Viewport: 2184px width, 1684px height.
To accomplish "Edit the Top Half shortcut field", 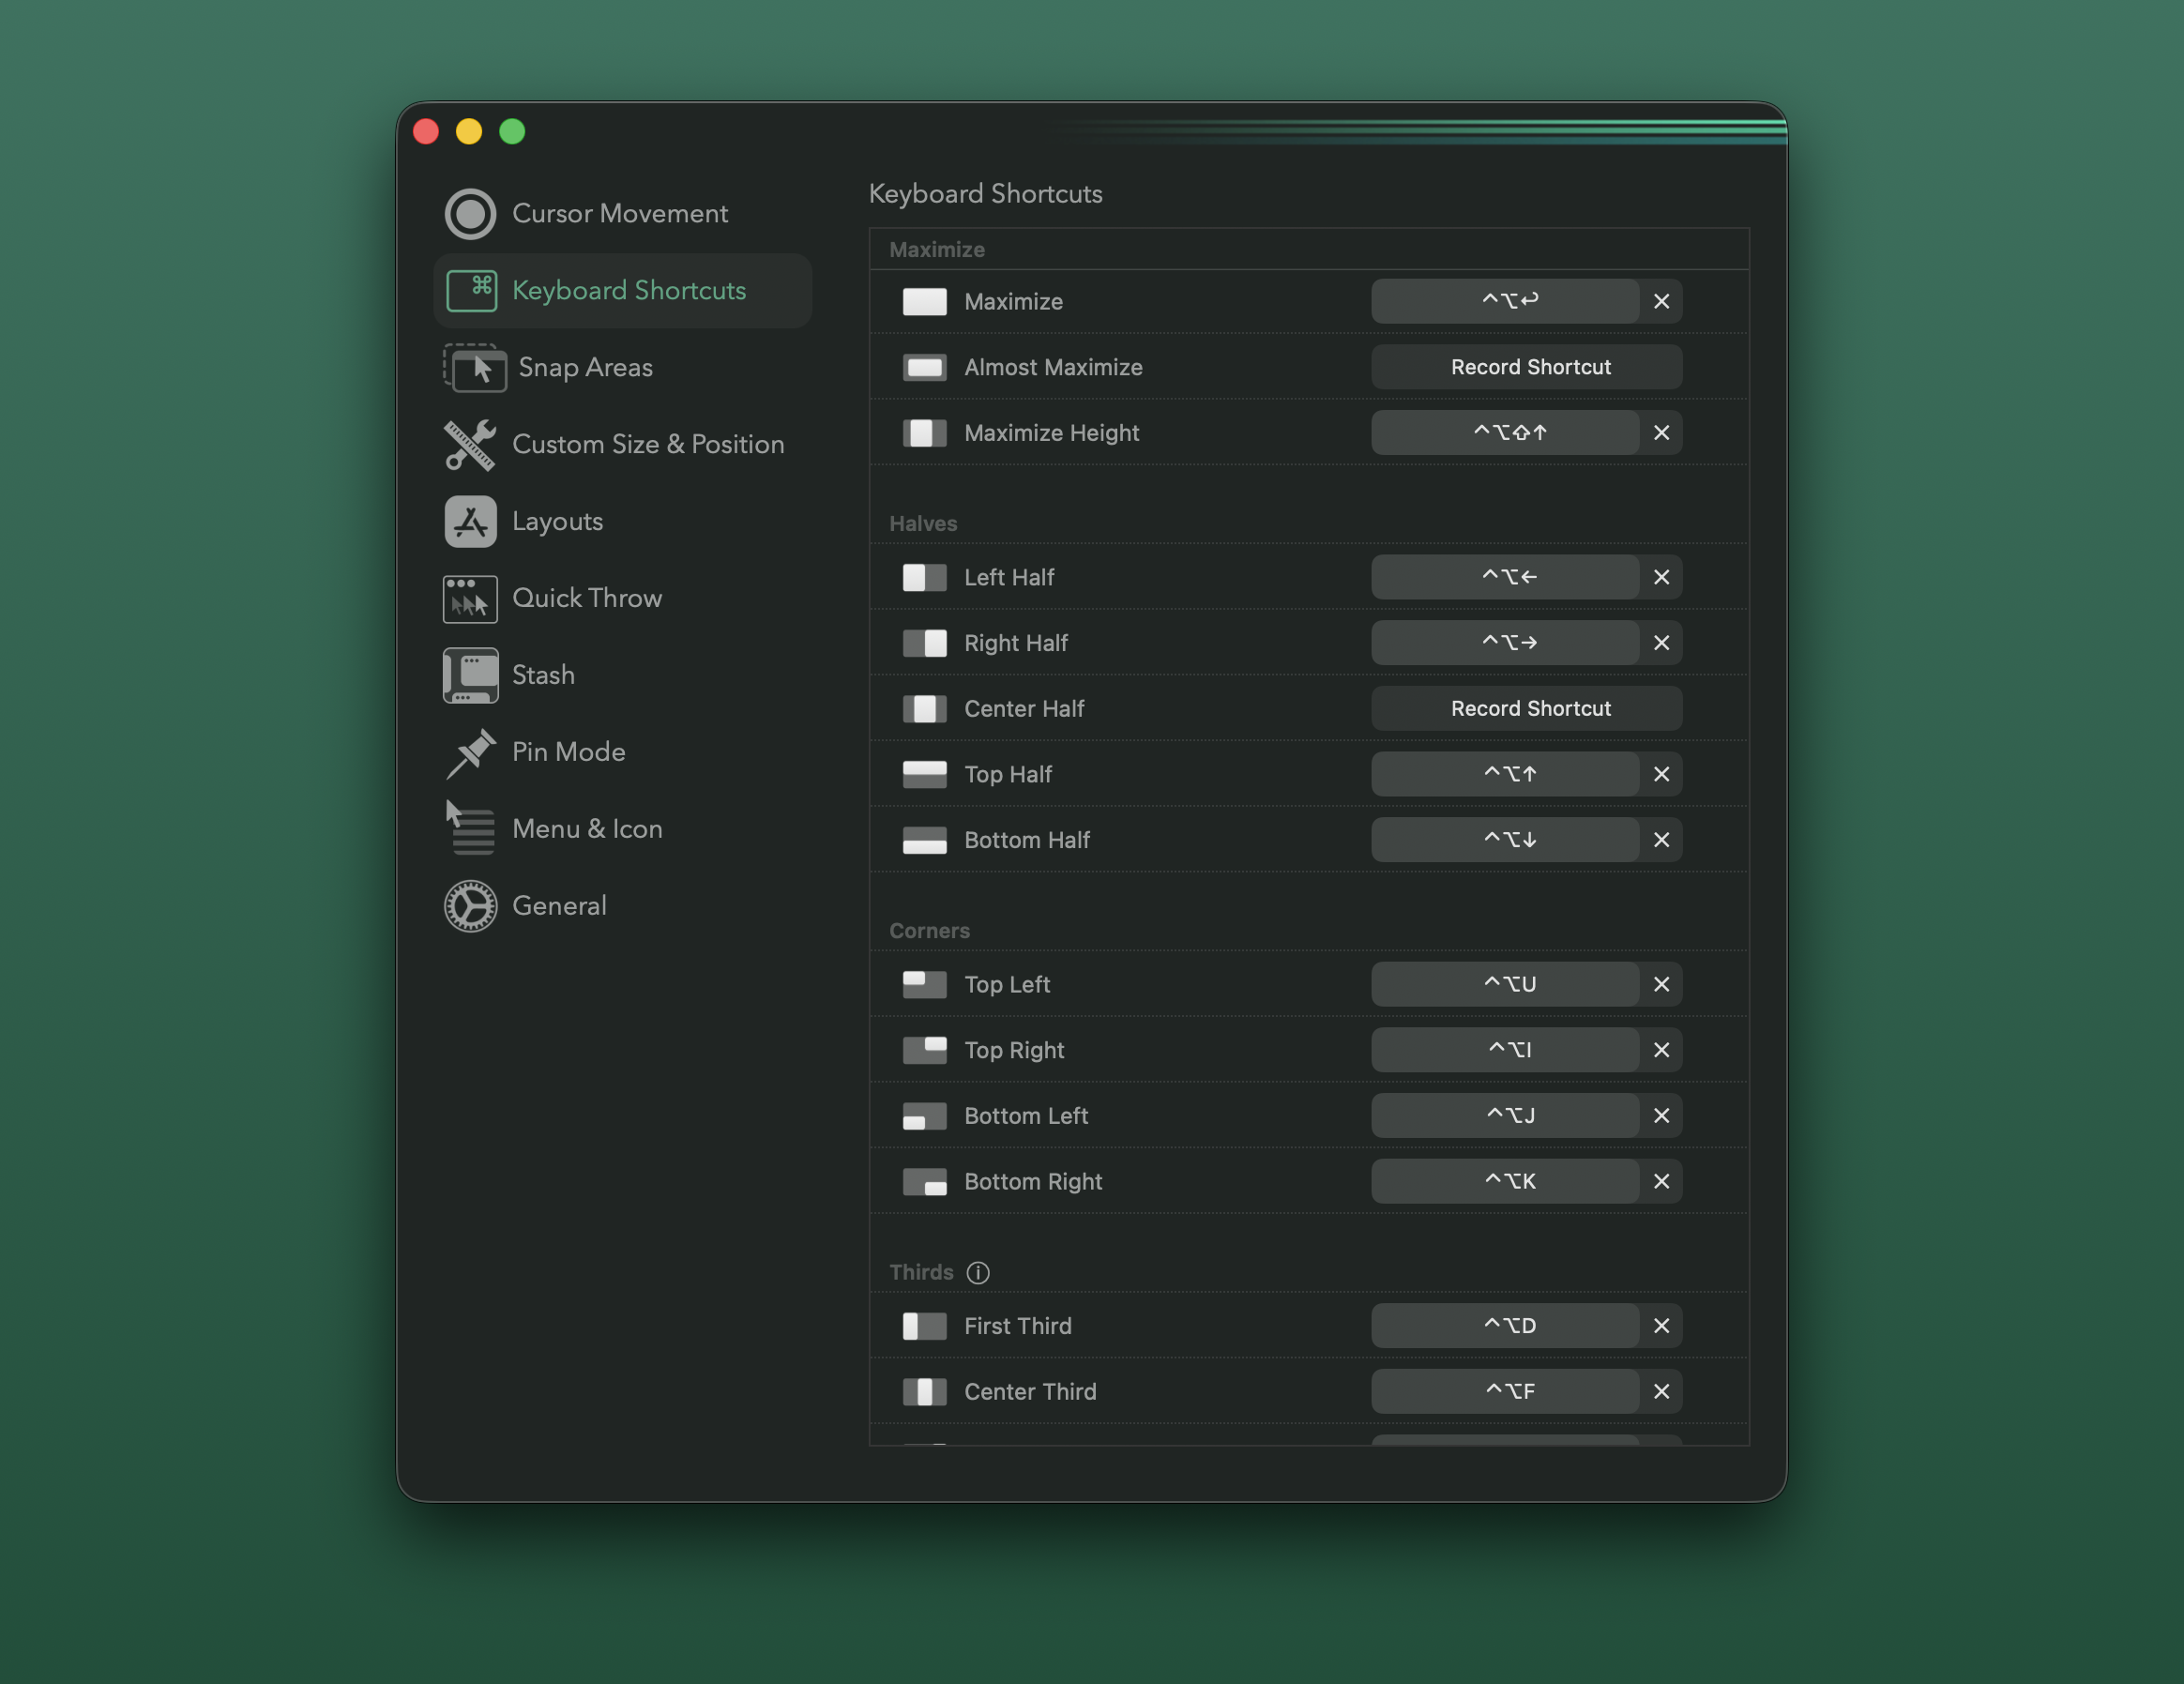I will (1505, 775).
